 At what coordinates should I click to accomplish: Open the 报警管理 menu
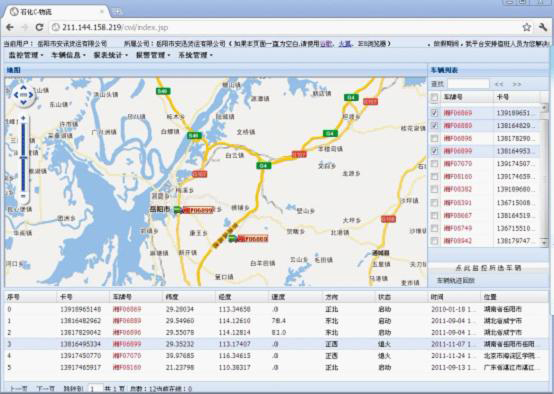tap(153, 55)
